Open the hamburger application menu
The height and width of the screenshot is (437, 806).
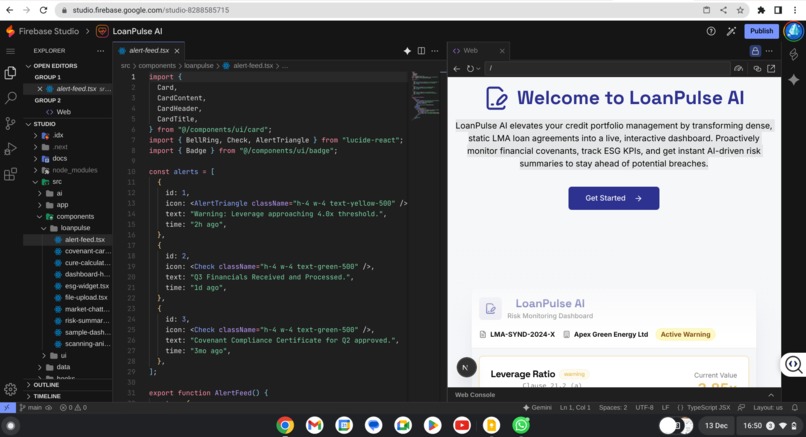click(x=10, y=51)
